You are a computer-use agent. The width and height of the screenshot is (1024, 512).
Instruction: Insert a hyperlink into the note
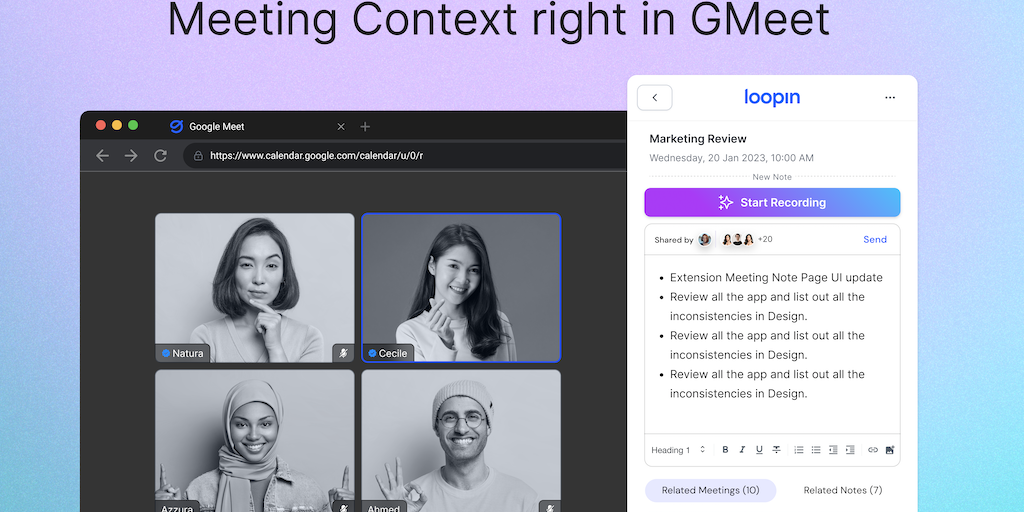873,450
